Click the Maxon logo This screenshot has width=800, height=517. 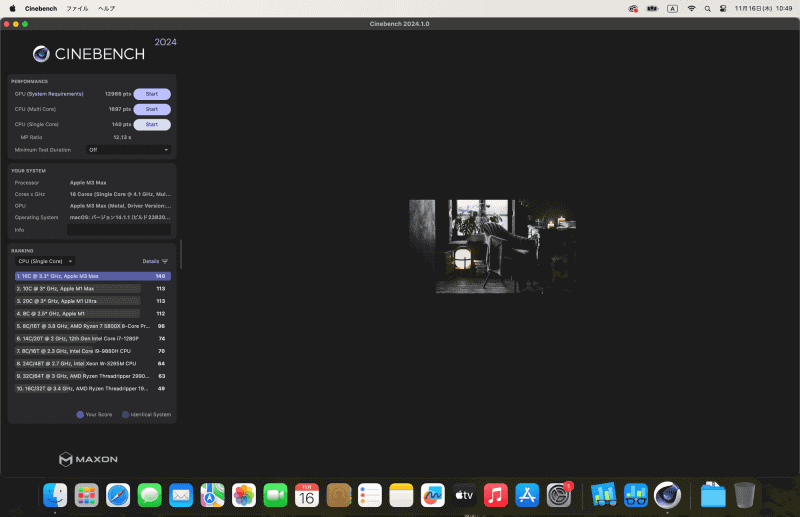[x=88, y=459]
